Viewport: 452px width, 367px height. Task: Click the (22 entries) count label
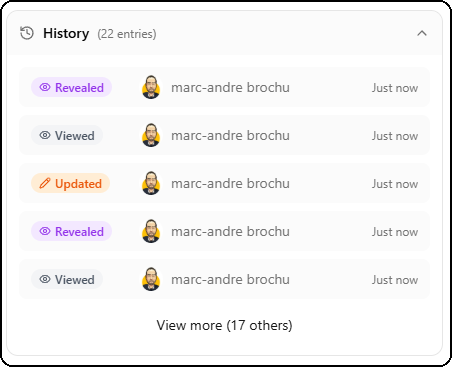tap(127, 34)
